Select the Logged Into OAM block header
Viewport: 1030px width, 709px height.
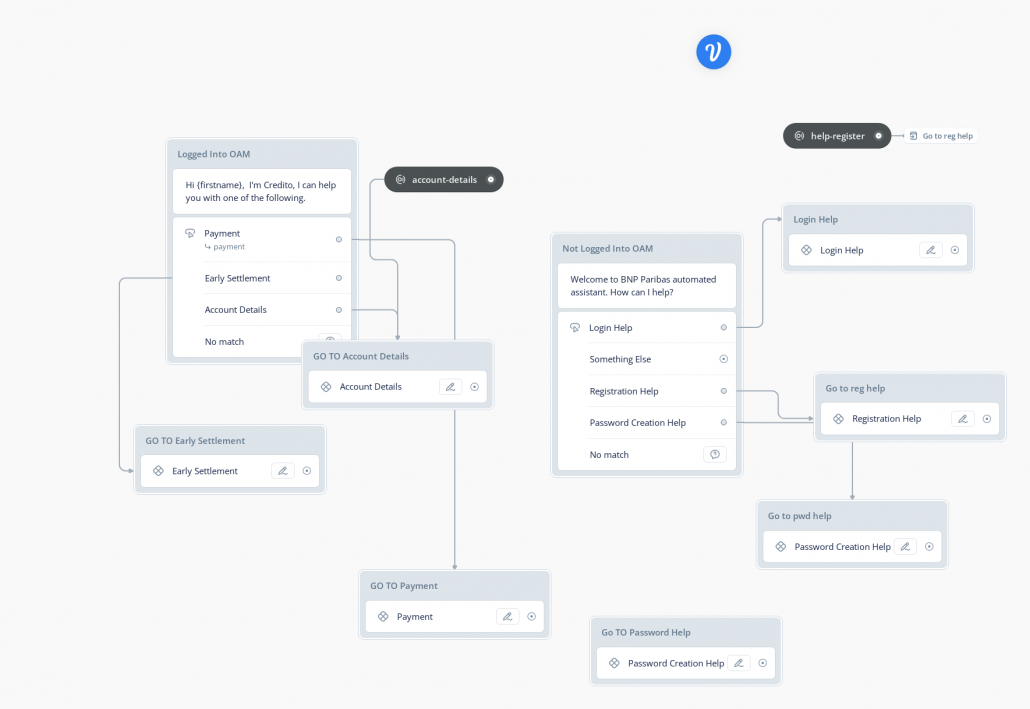(x=262, y=154)
